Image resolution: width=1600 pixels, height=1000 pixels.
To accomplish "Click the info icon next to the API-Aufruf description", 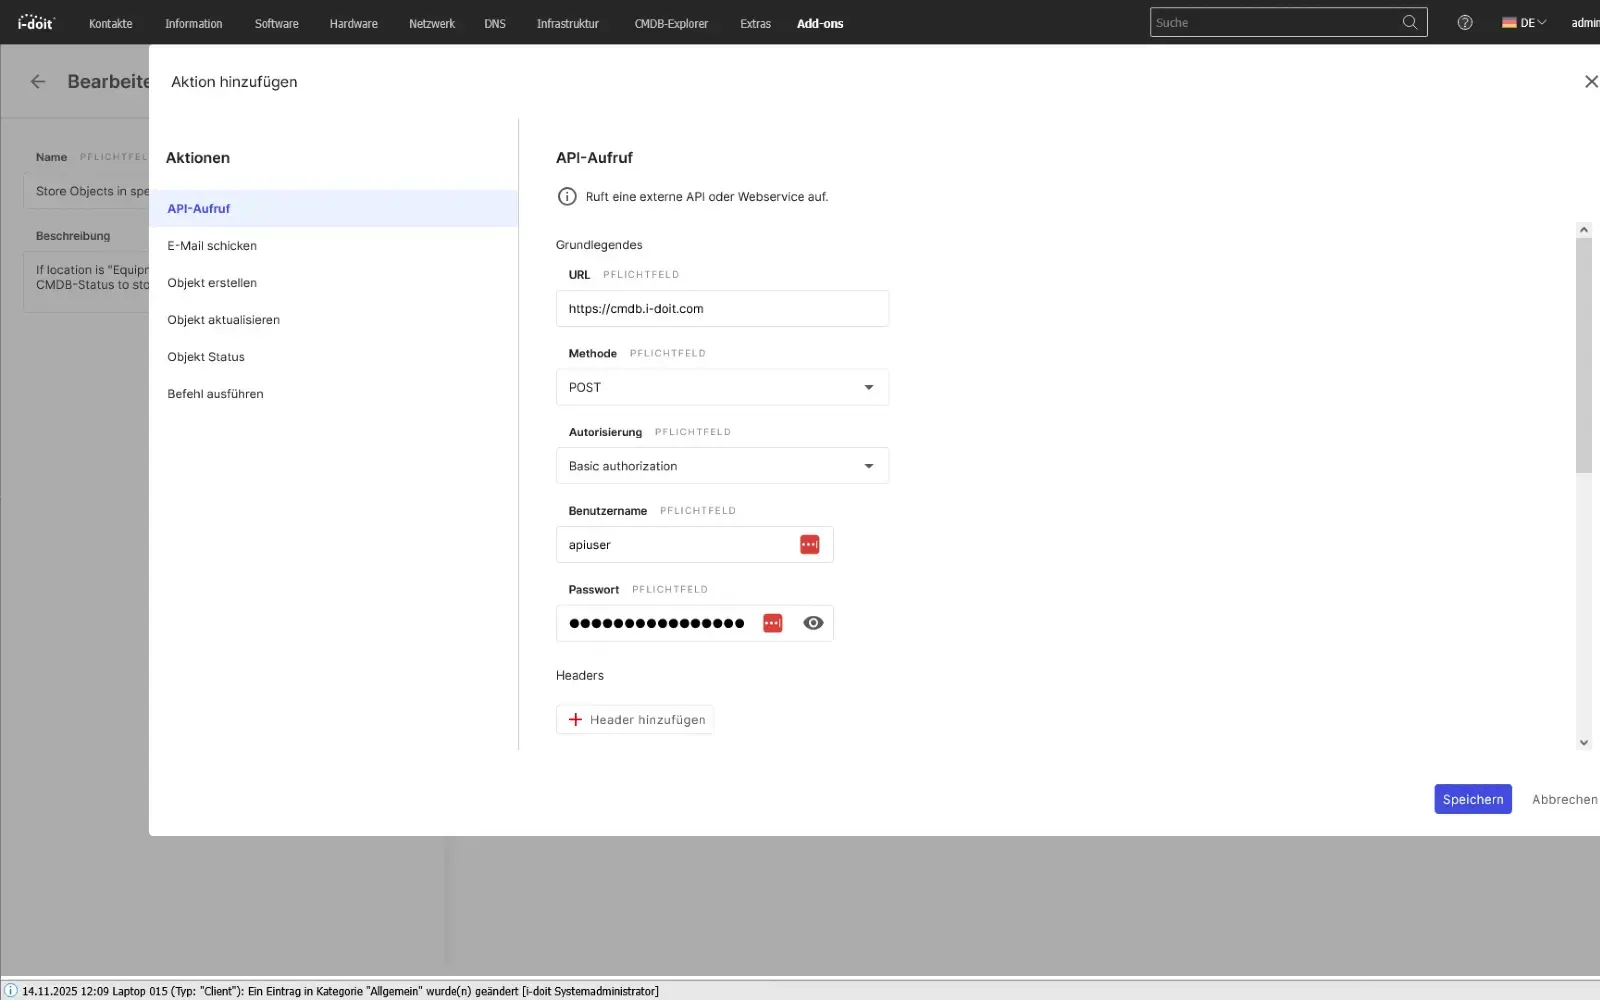I will (x=567, y=196).
